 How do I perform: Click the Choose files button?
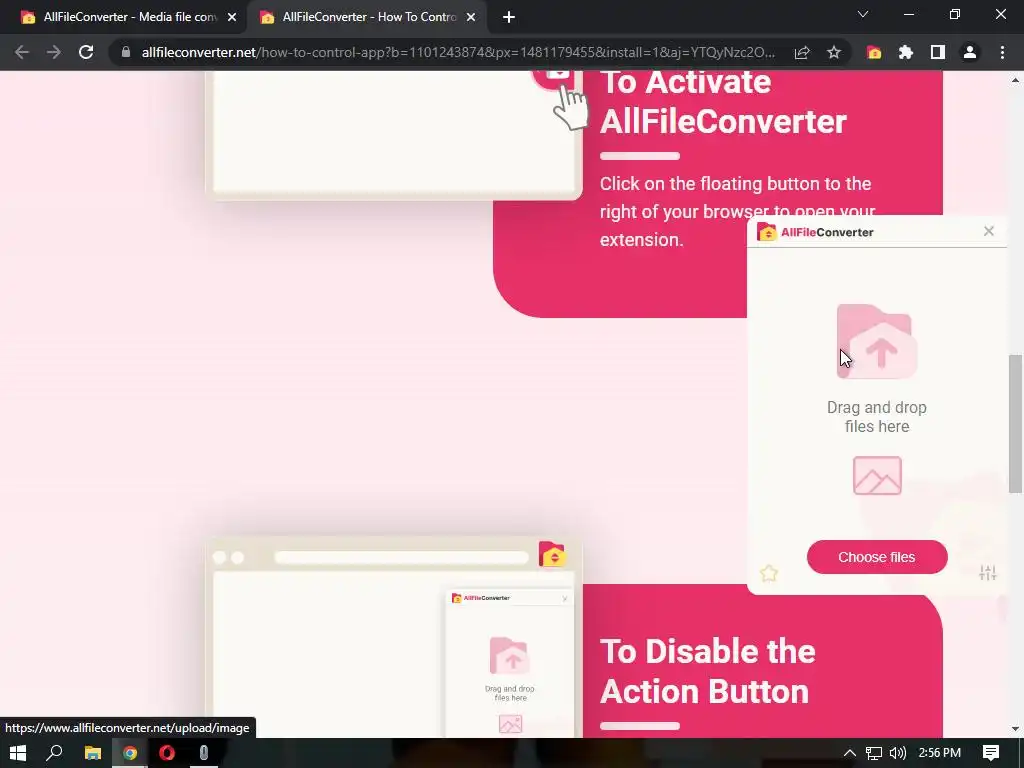pos(877,557)
